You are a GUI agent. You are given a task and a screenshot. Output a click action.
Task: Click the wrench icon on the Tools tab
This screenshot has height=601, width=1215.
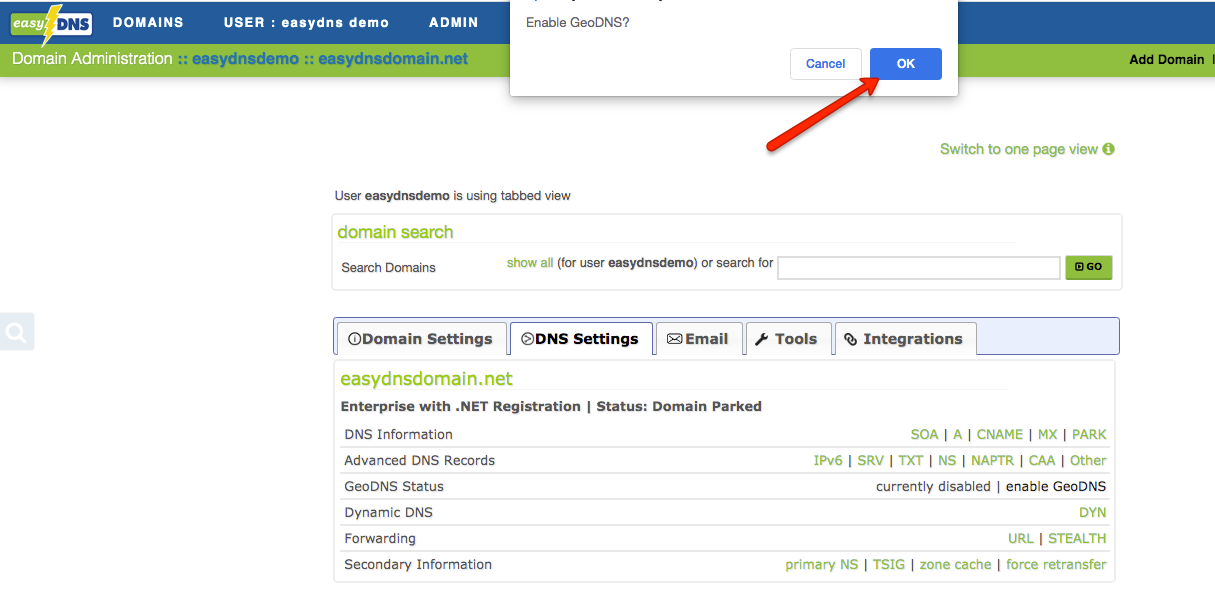tap(764, 339)
